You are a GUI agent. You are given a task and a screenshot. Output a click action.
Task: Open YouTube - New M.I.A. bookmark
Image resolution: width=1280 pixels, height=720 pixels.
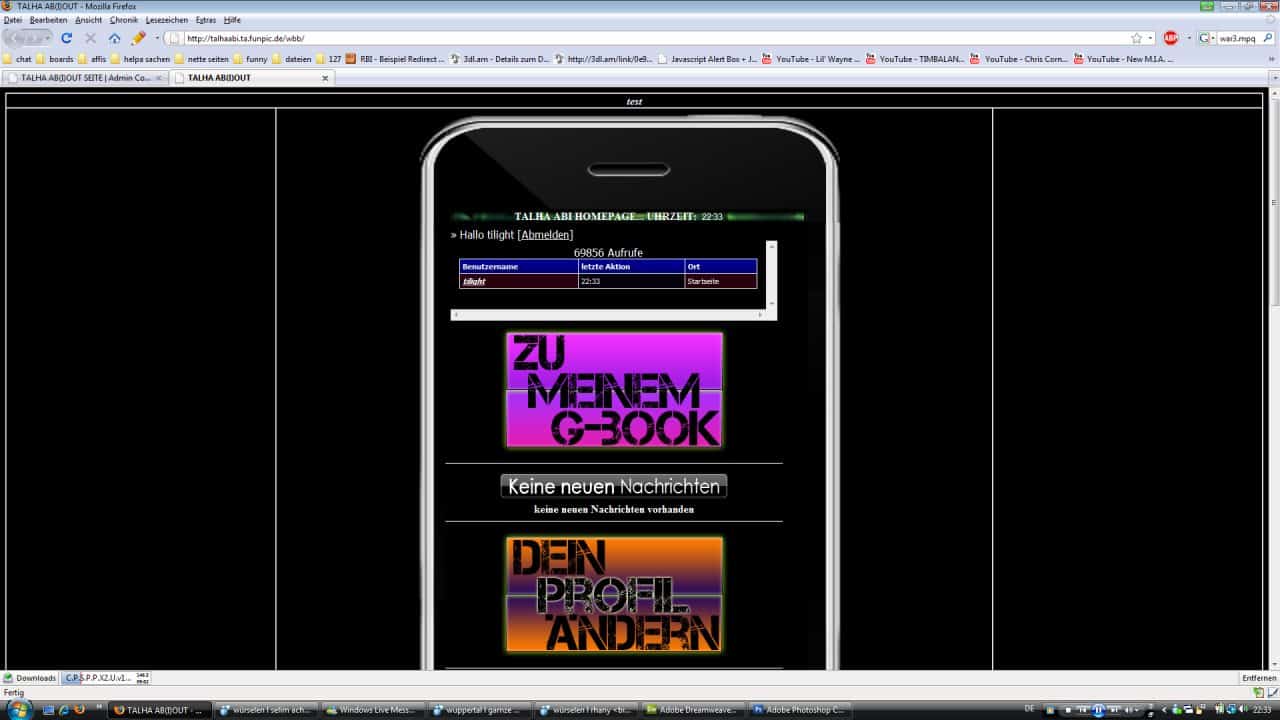click(x=1124, y=59)
